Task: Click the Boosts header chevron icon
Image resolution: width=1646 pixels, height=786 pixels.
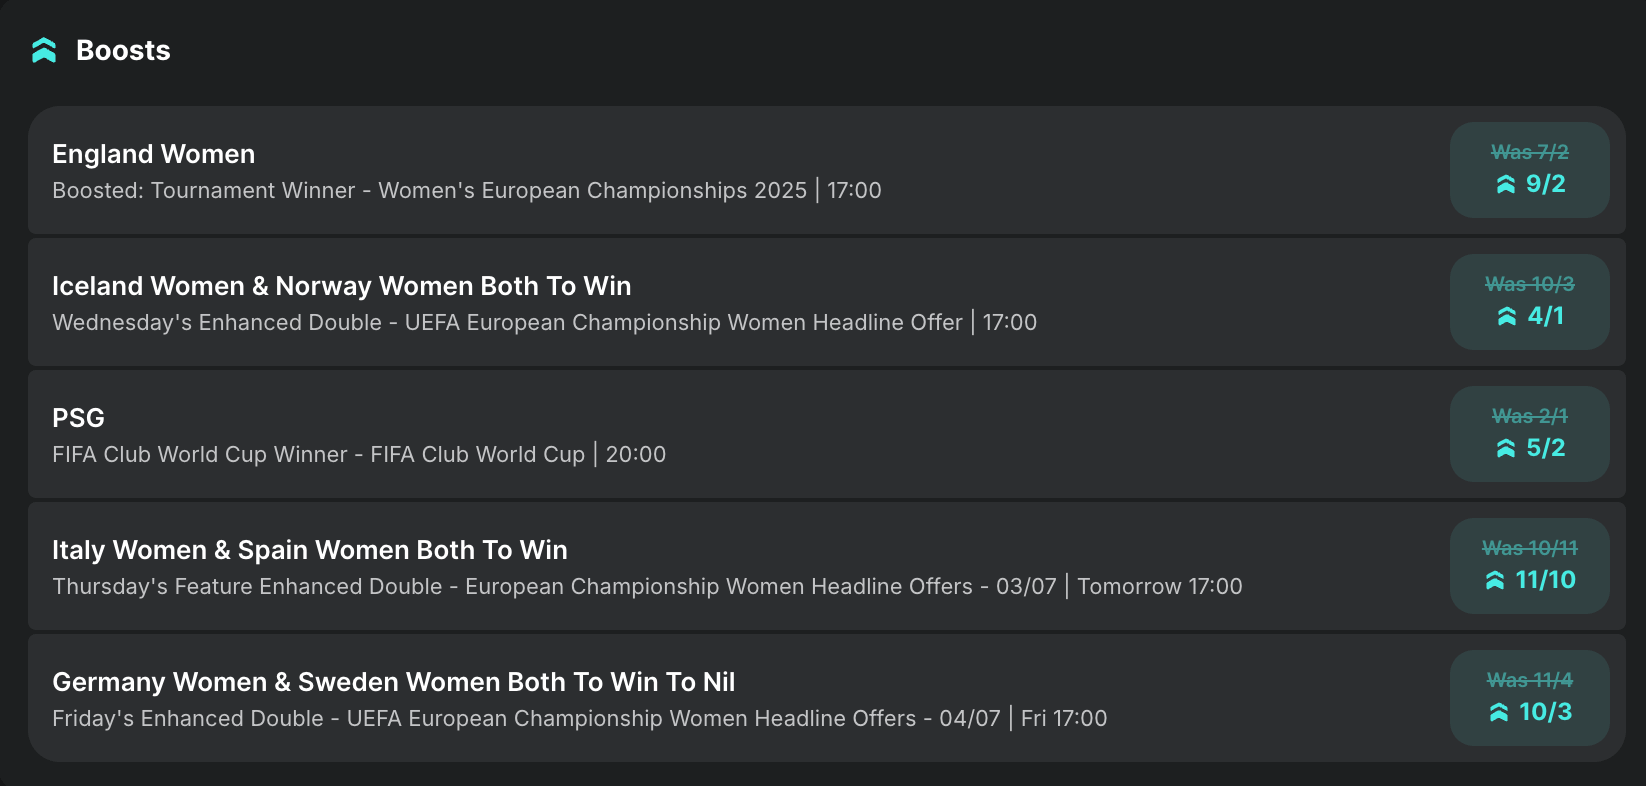Action: tap(44, 50)
